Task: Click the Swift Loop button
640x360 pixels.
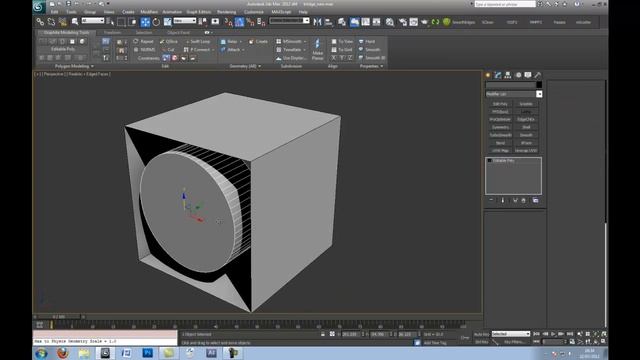Action: point(198,42)
